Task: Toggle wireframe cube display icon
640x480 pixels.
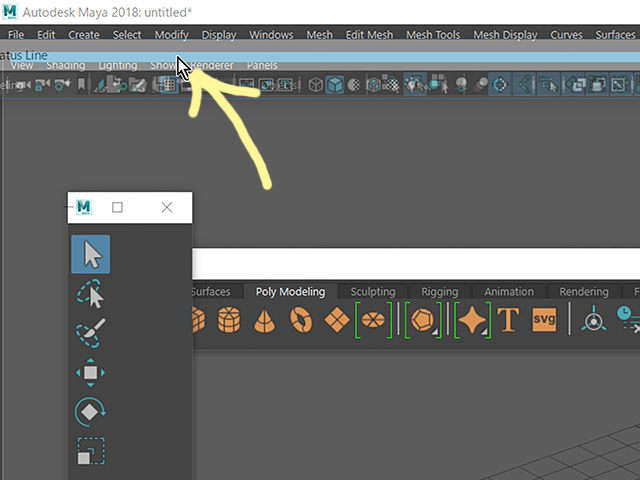Action: point(316,85)
